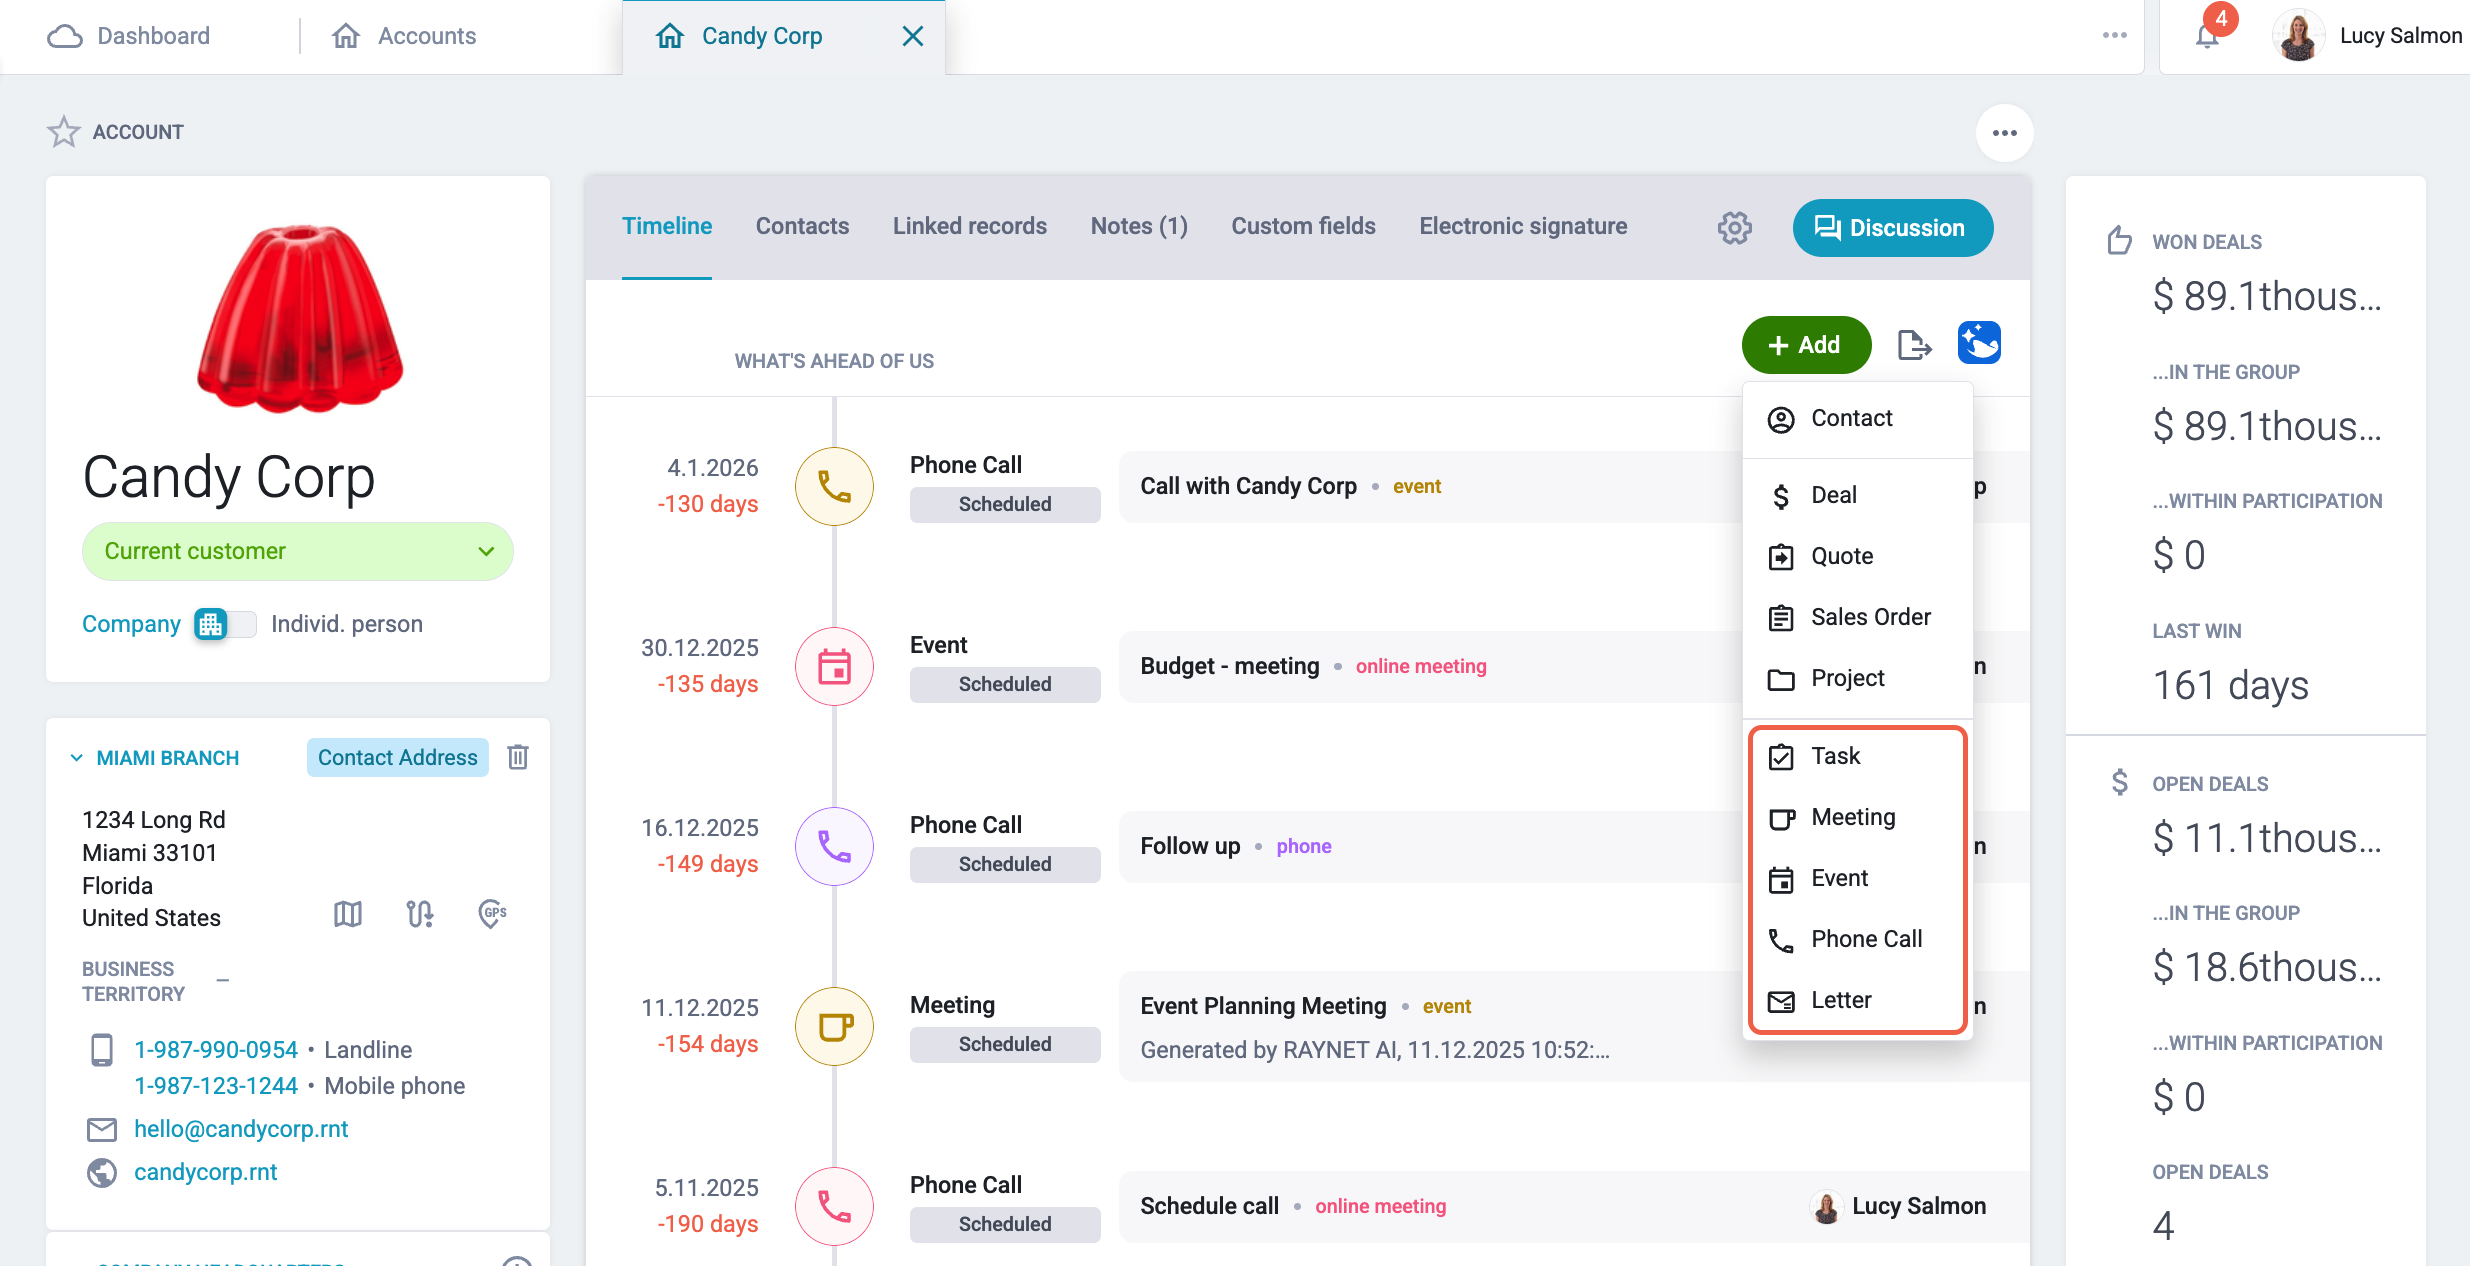This screenshot has height=1266, width=2470.
Task: Click the won deals thumbs-up icon
Action: (2119, 241)
